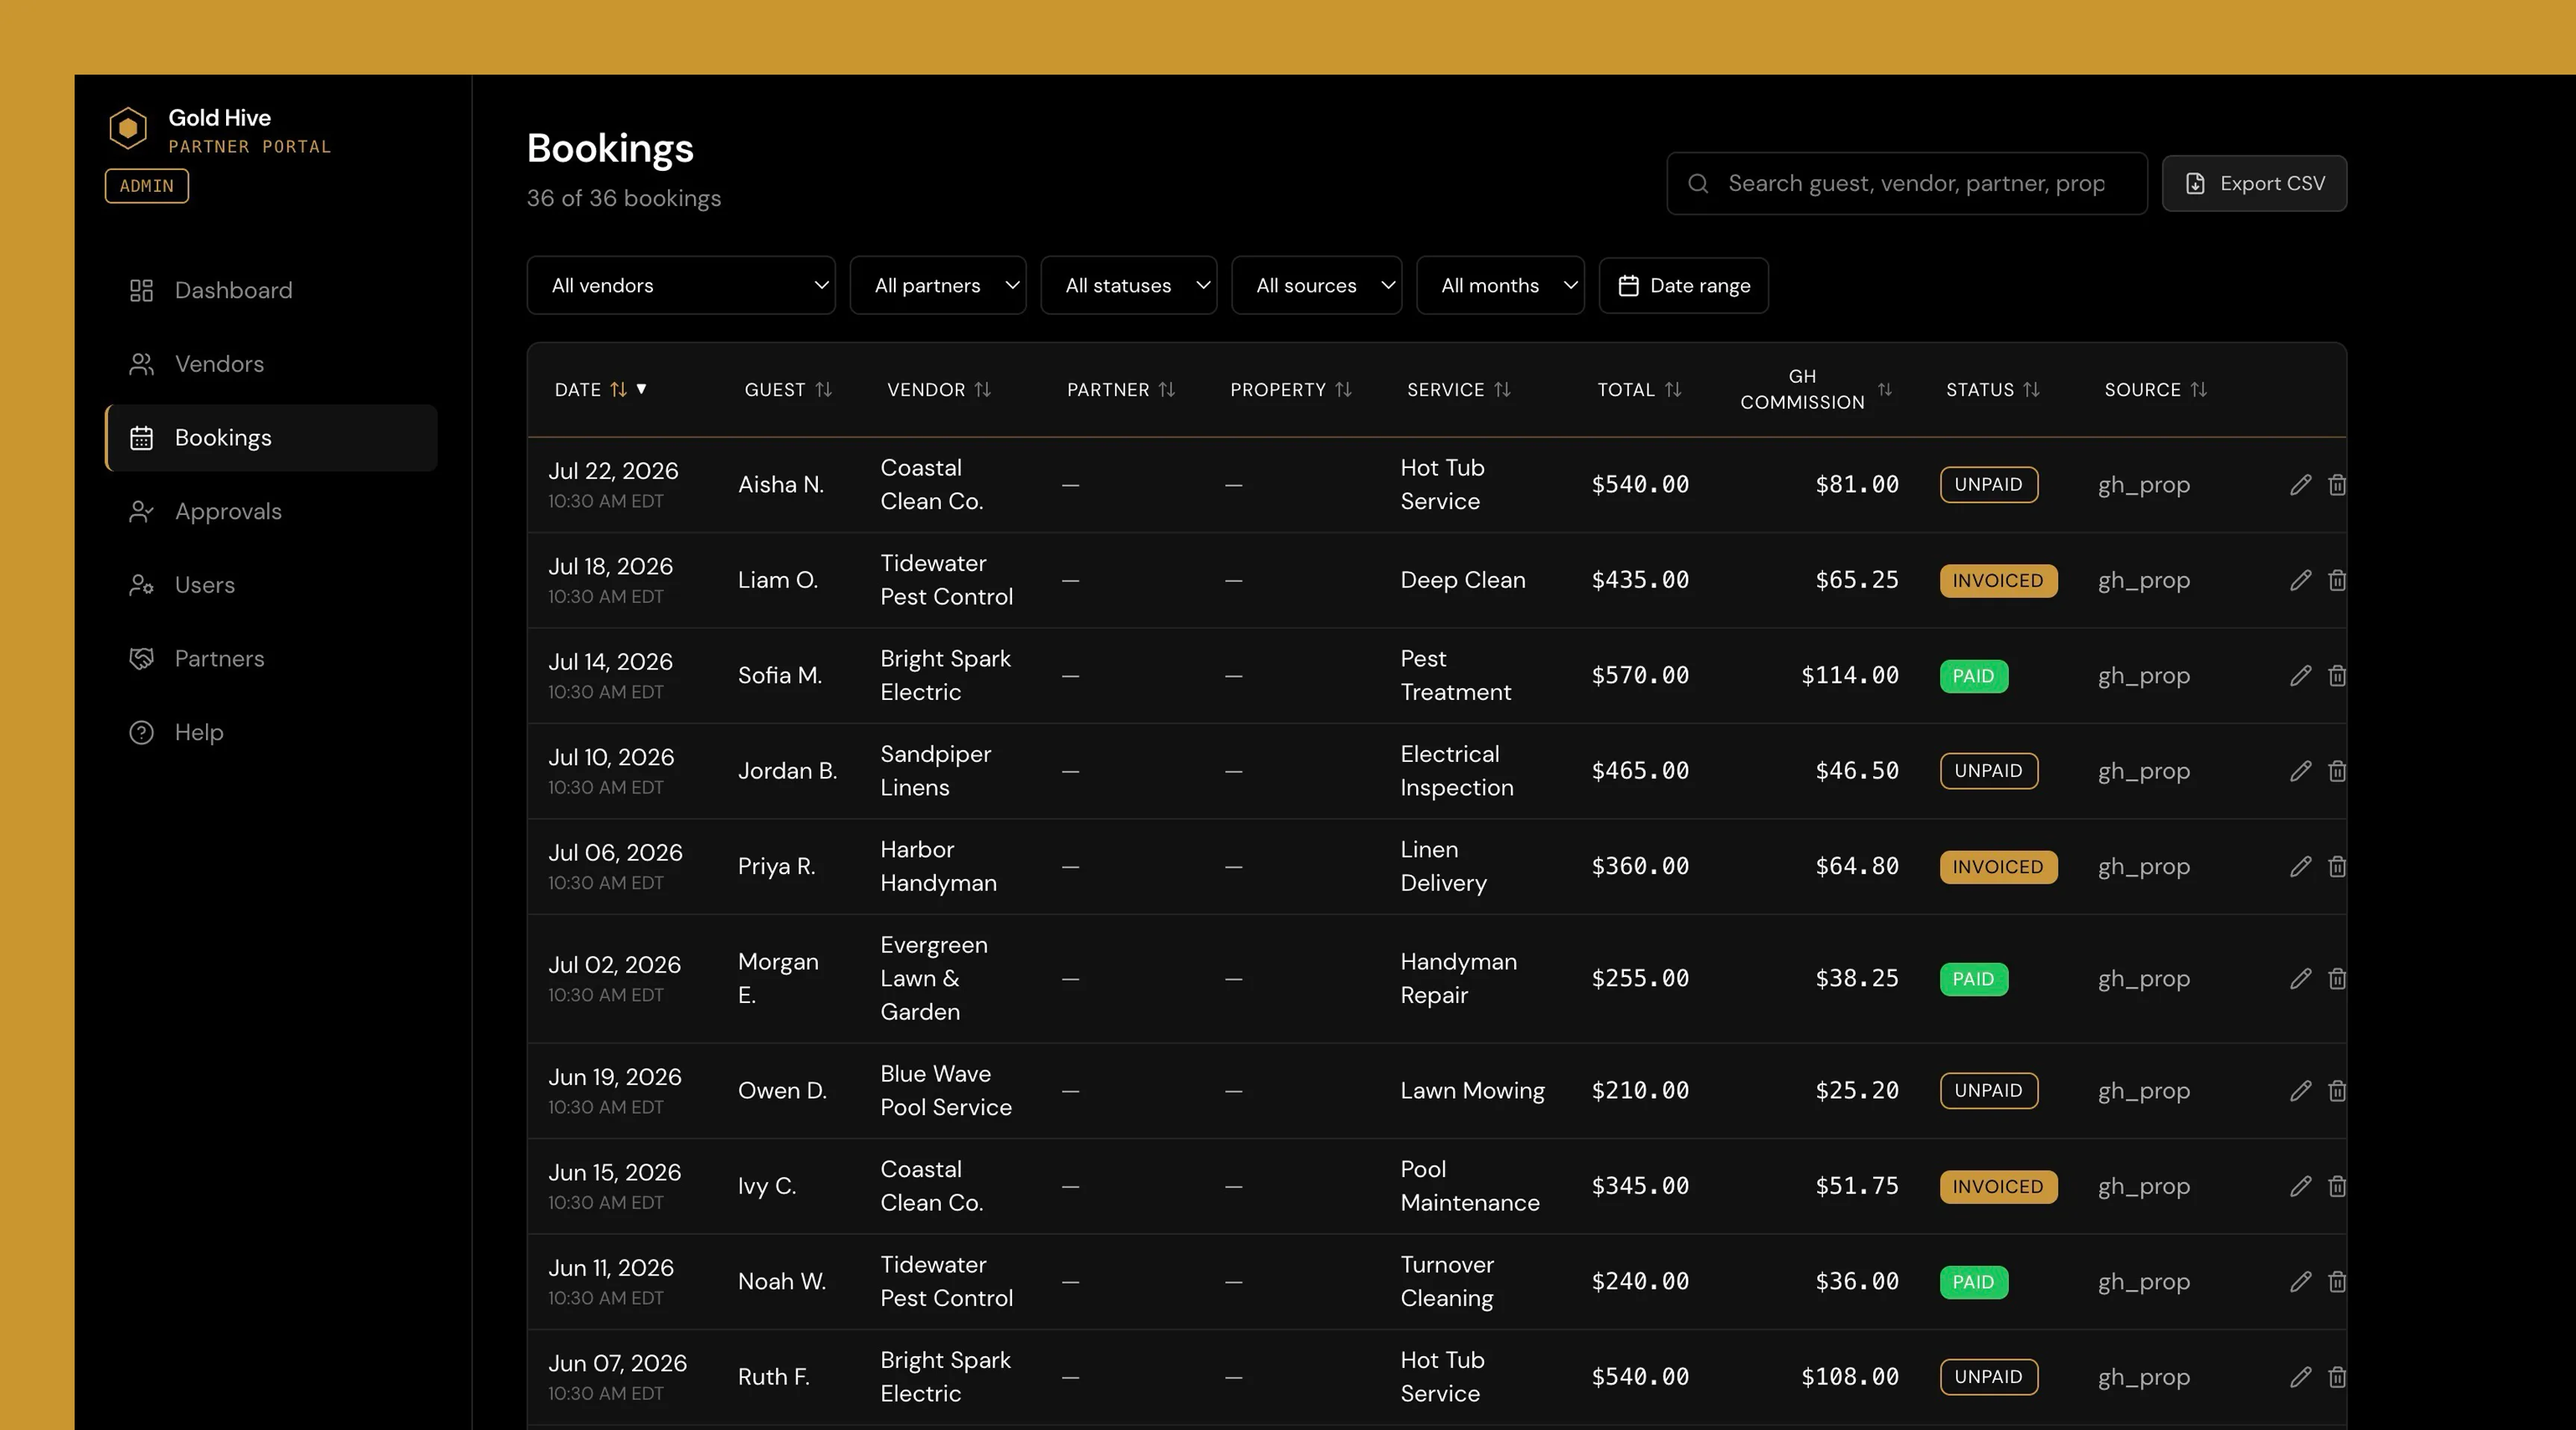Click INVOICED status on Jul 18 booking
Image resolution: width=2576 pixels, height=1430 pixels.
1998,581
